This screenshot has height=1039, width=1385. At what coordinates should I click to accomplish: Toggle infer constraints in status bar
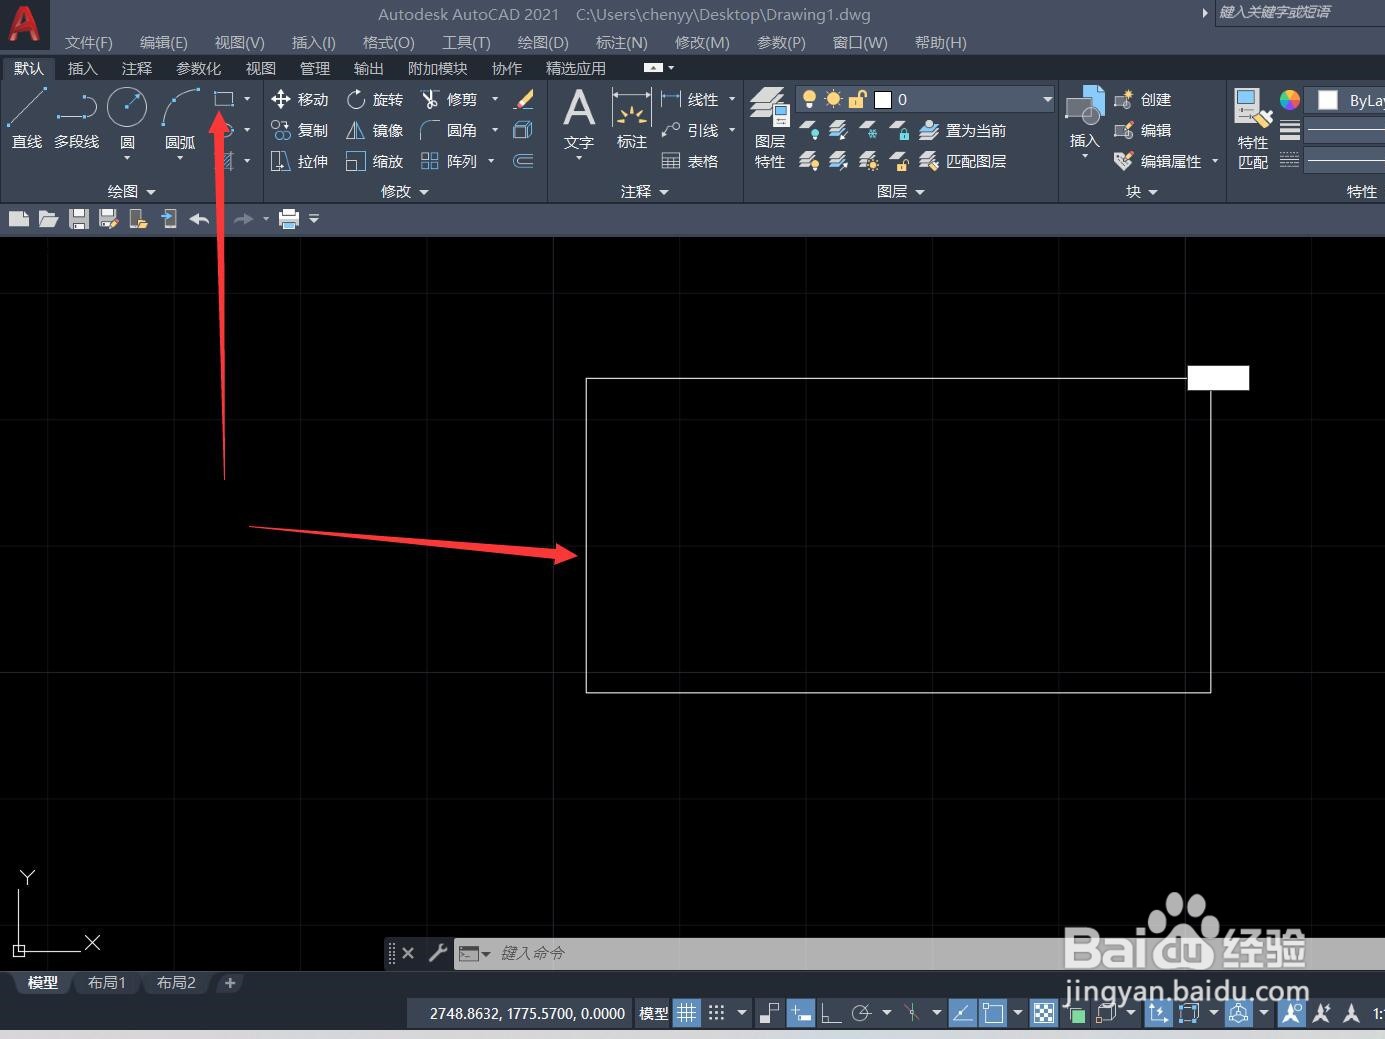tap(769, 1013)
